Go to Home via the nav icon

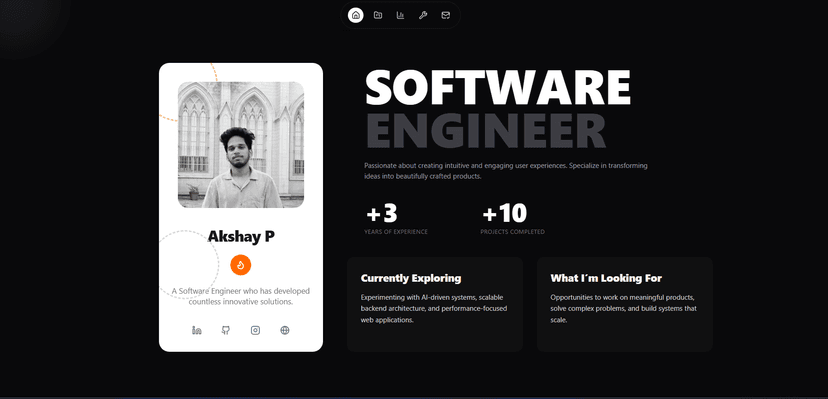[355, 15]
